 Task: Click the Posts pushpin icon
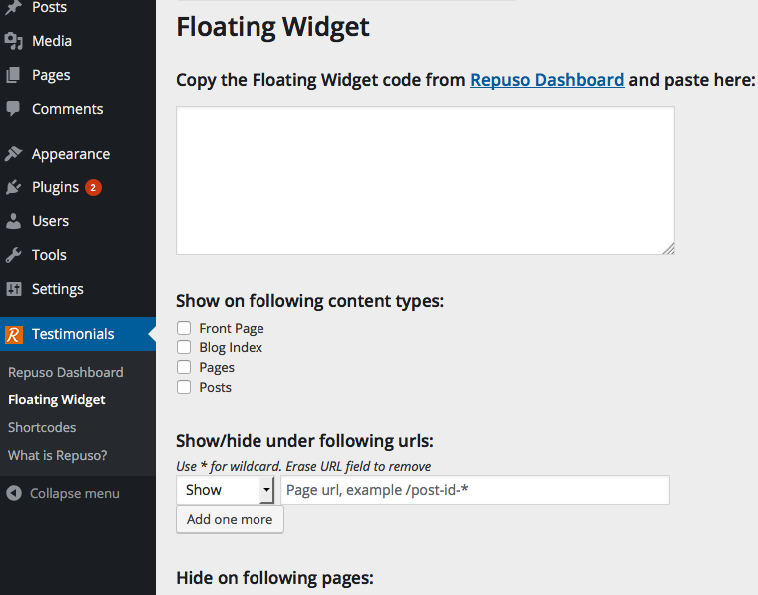pyautogui.click(x=14, y=7)
